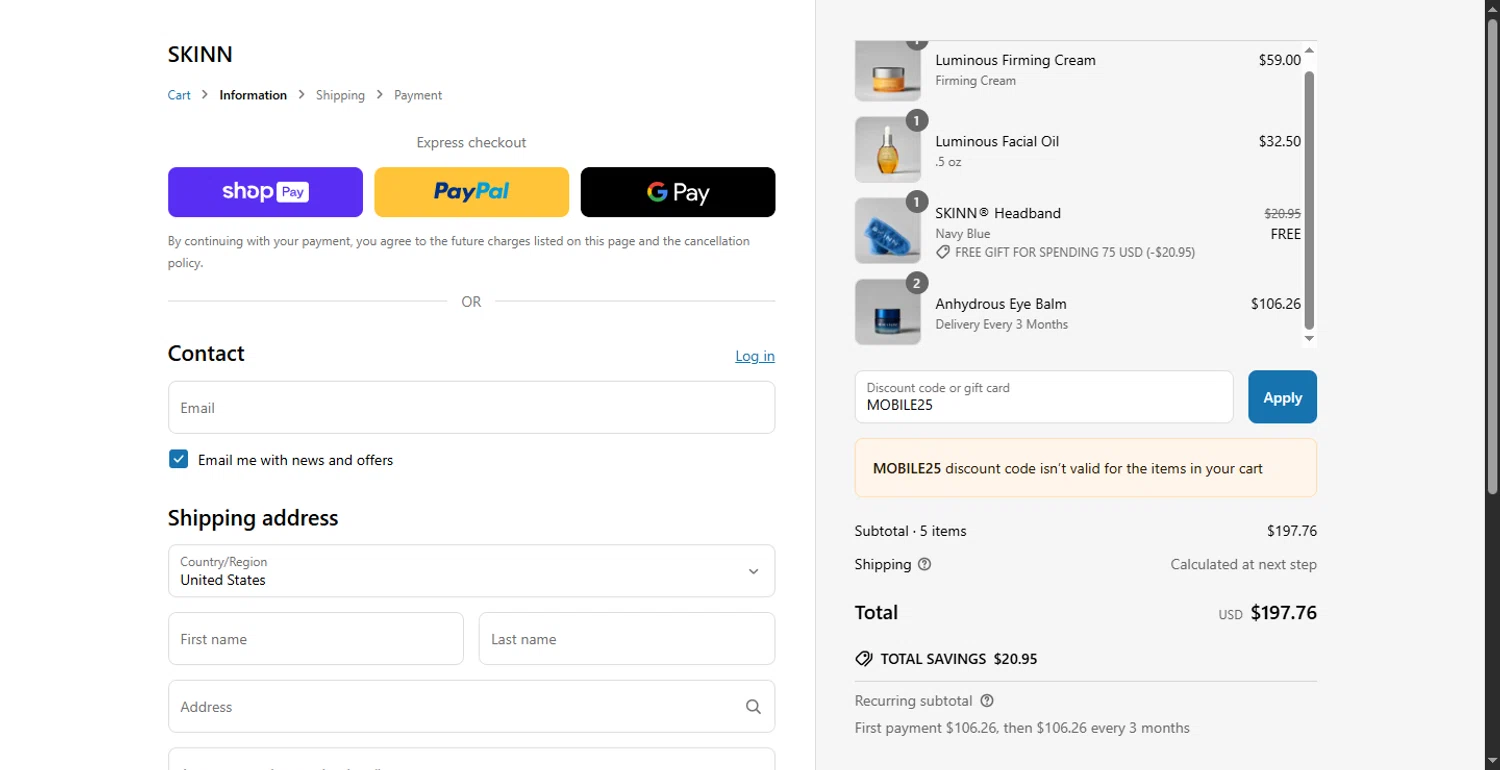Click 'Calculated at next step' shipping text
Image resolution: width=1500 pixels, height=770 pixels.
click(1244, 564)
